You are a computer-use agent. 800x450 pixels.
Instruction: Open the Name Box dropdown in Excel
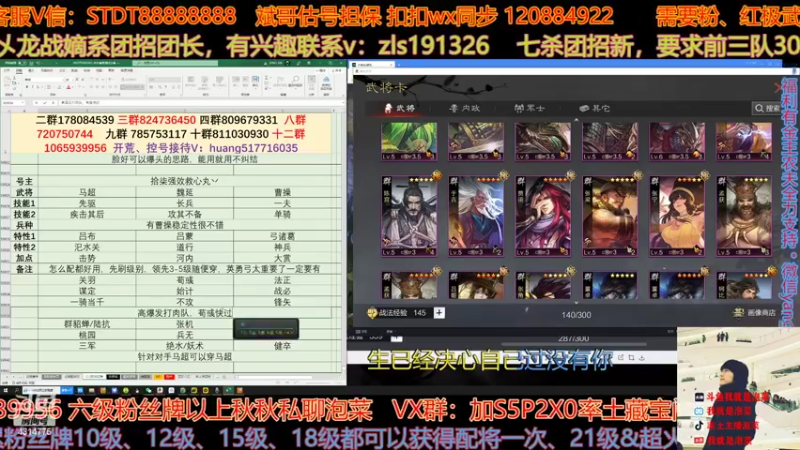point(22,103)
